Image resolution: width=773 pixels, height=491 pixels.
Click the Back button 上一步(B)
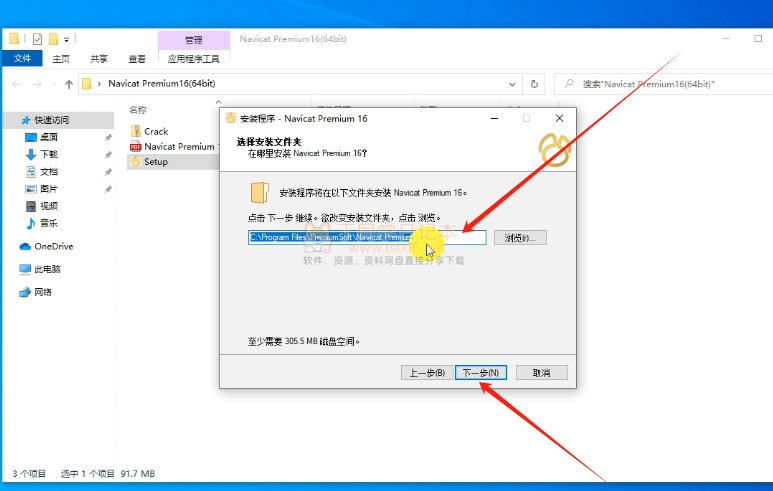427,373
